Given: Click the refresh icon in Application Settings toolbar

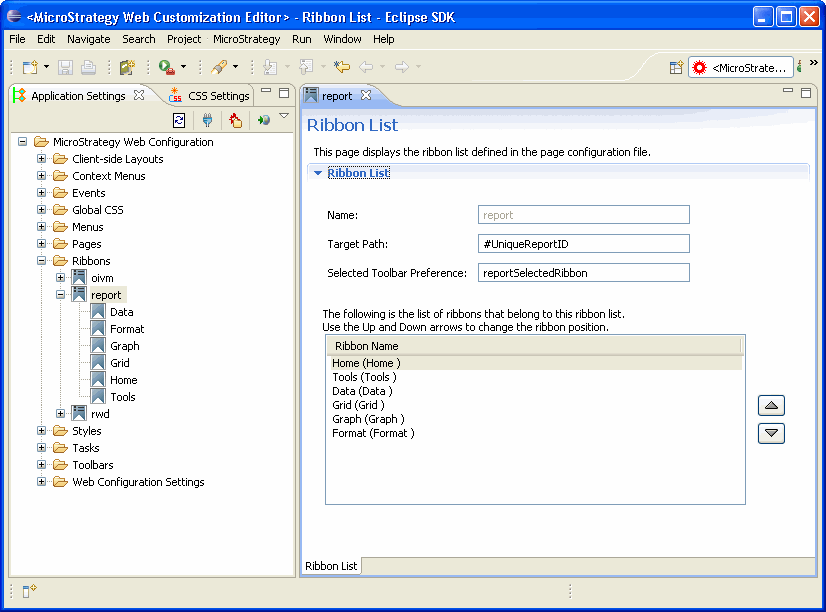Looking at the screenshot, I should click(179, 121).
